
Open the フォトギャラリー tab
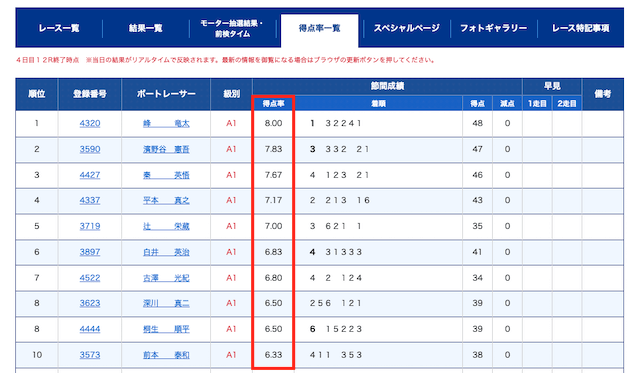tap(493, 28)
